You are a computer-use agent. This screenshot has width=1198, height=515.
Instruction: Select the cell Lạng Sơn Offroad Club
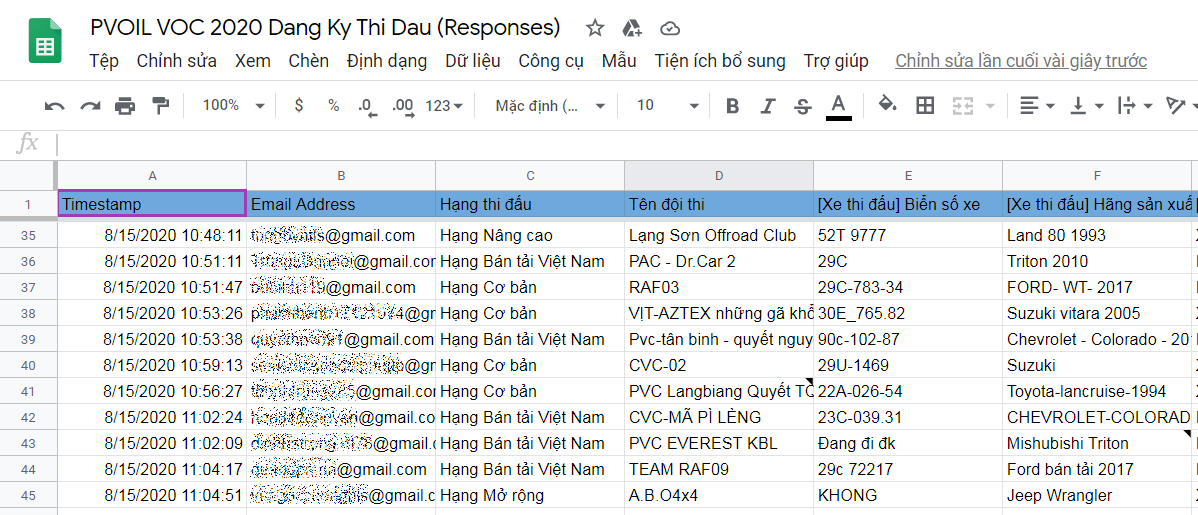point(719,235)
